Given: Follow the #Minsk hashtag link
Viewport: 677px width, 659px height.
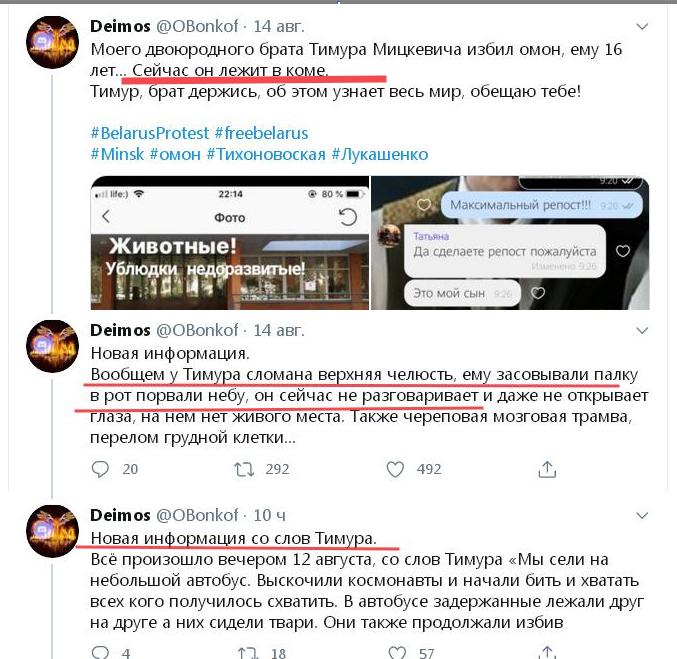Looking at the screenshot, I should [117, 154].
